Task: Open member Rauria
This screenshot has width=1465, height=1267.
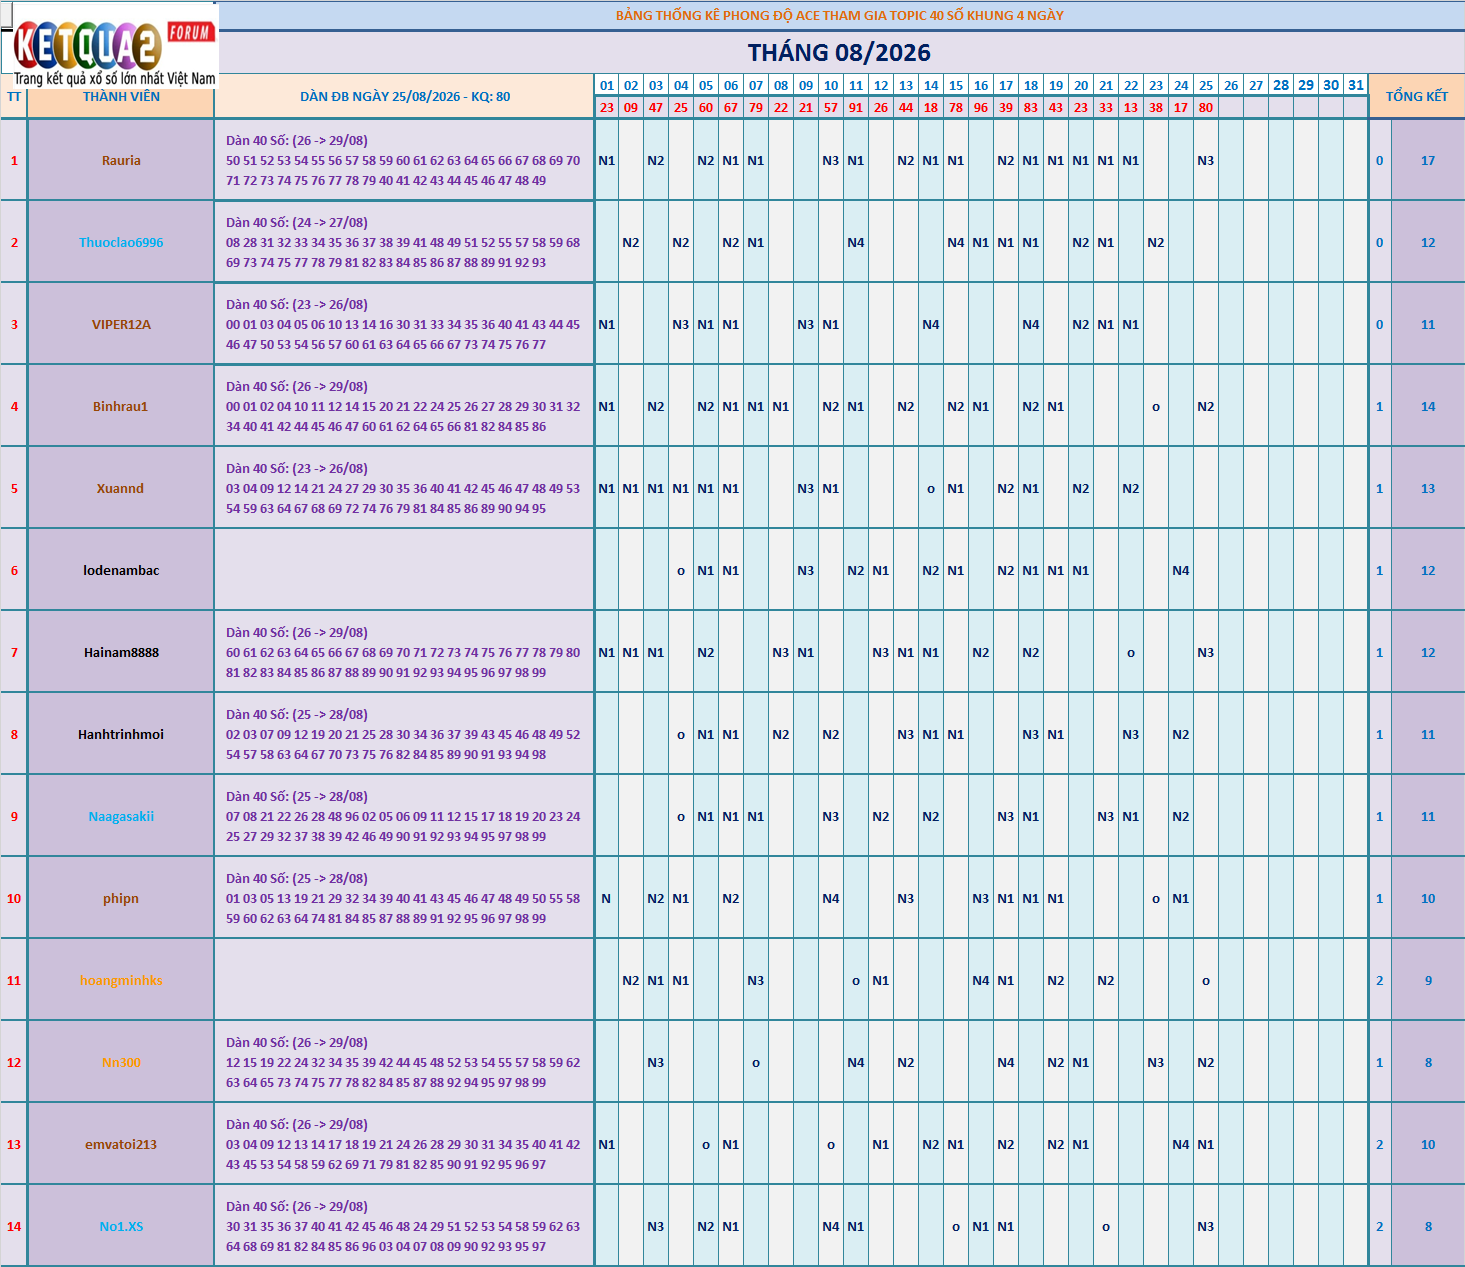Action: coord(121,160)
